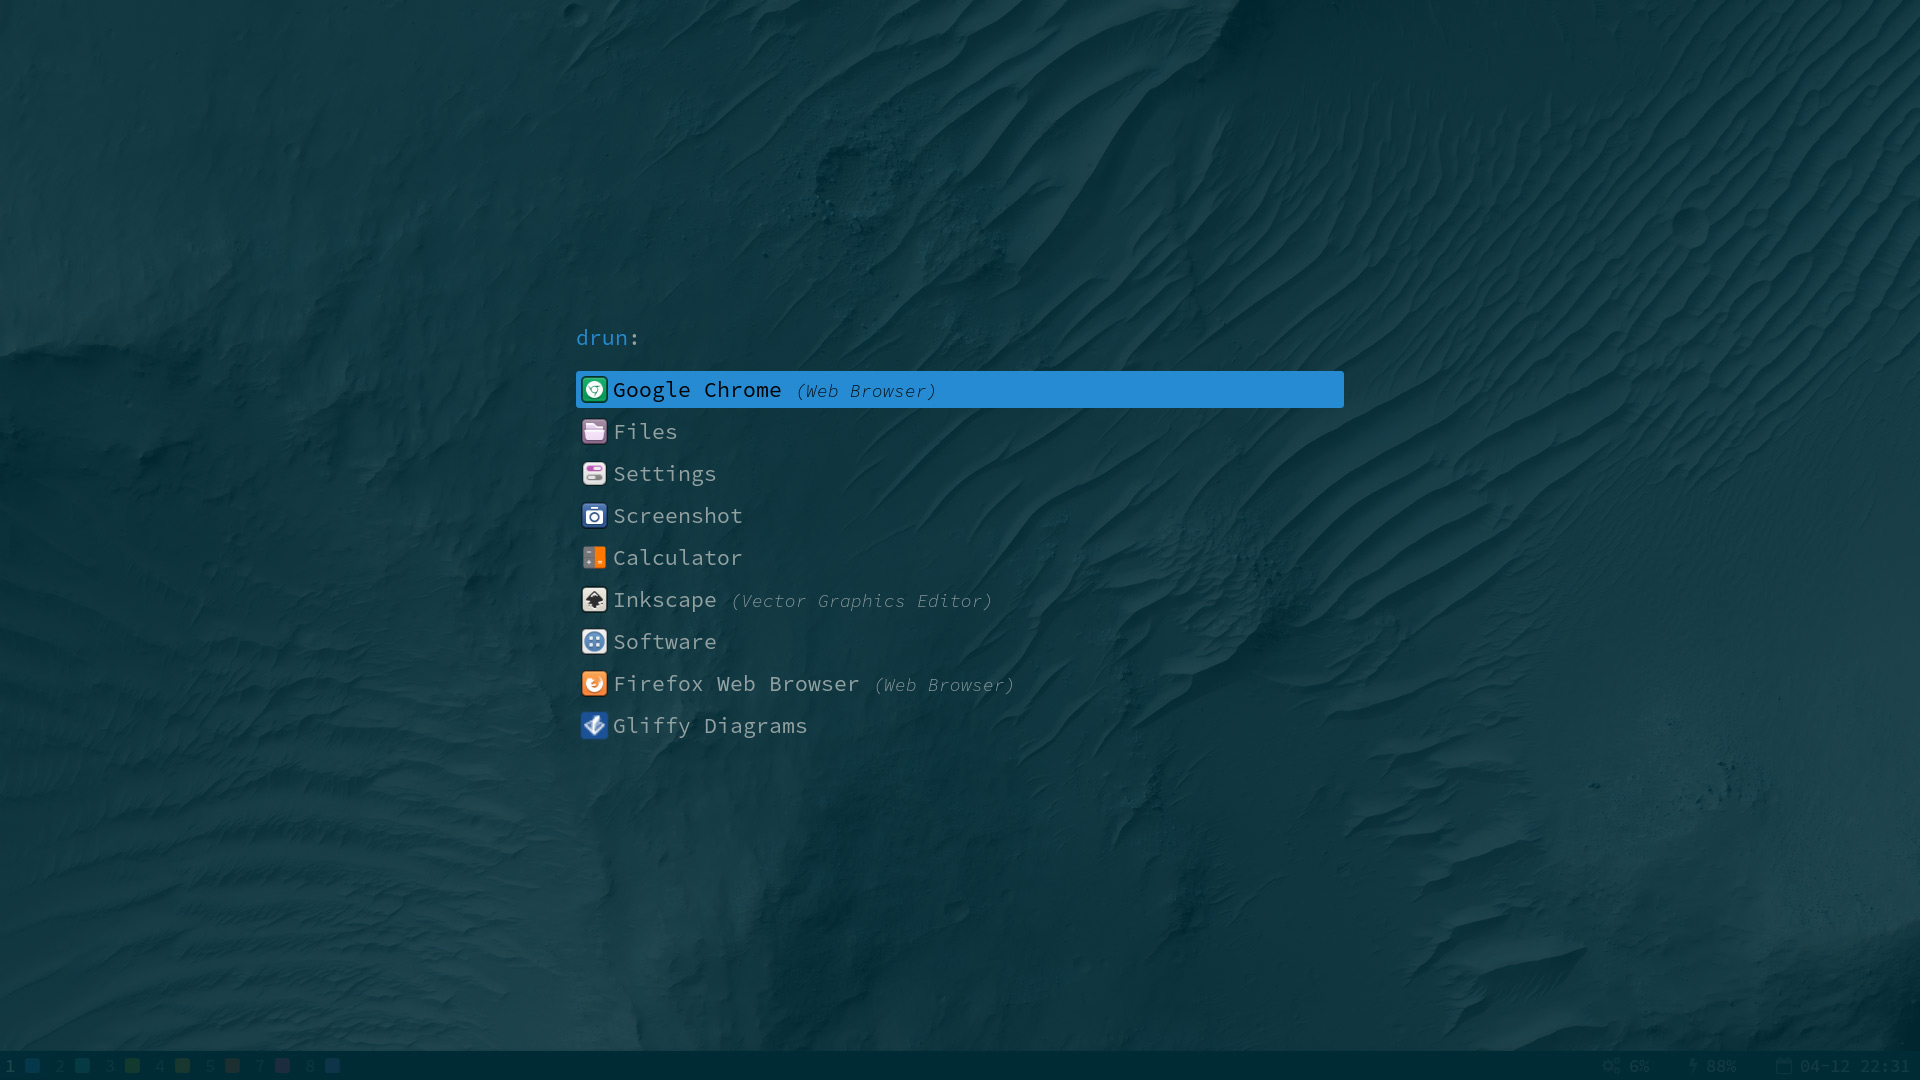1920x1080 pixels.
Task: Click the Calculator icon
Action: pos(594,558)
